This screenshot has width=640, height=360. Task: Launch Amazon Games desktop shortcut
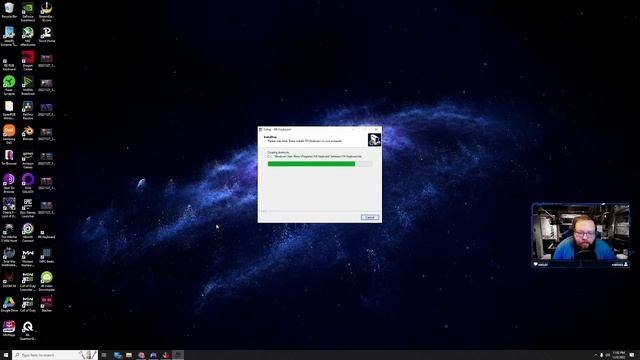pyautogui.click(x=28, y=159)
